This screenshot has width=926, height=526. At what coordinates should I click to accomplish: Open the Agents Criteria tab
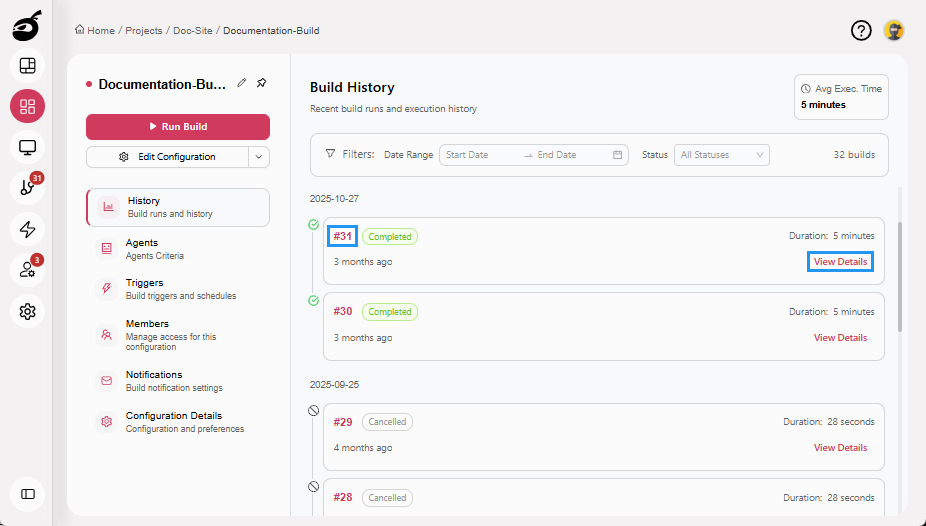point(178,249)
